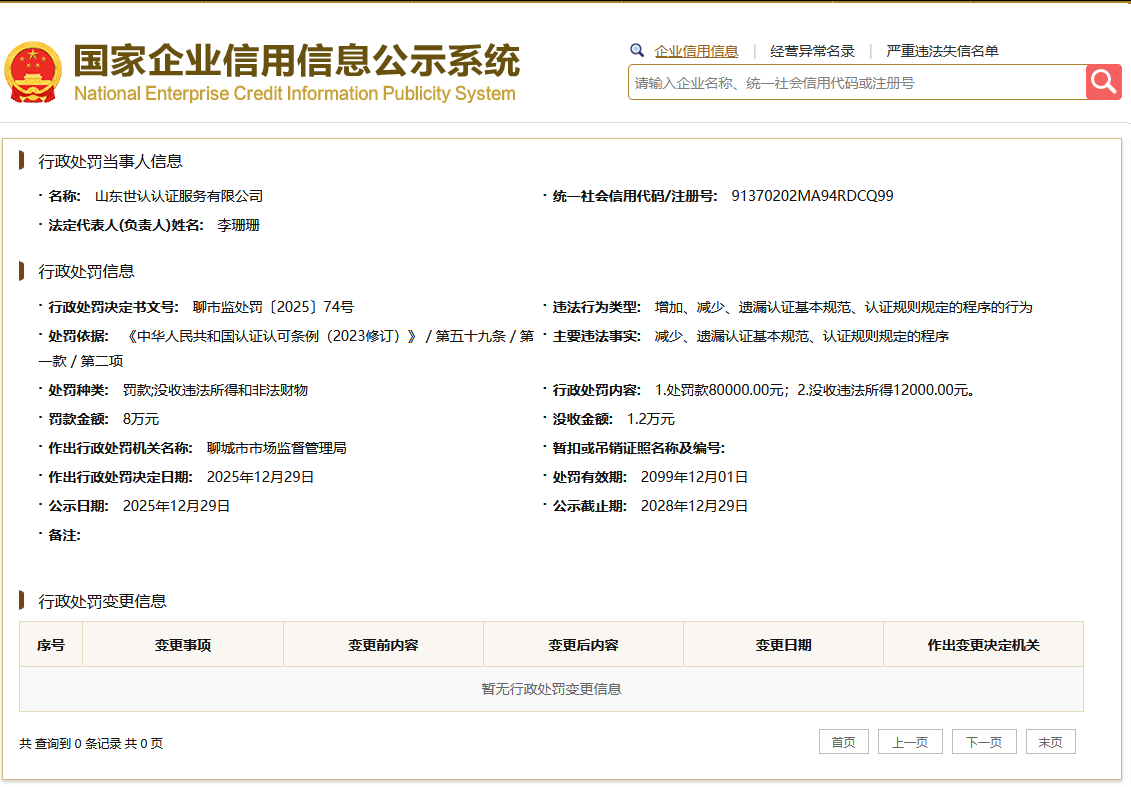
Task: Click decision number 聊市监处罚〔2025〕74号
Action: [273, 307]
